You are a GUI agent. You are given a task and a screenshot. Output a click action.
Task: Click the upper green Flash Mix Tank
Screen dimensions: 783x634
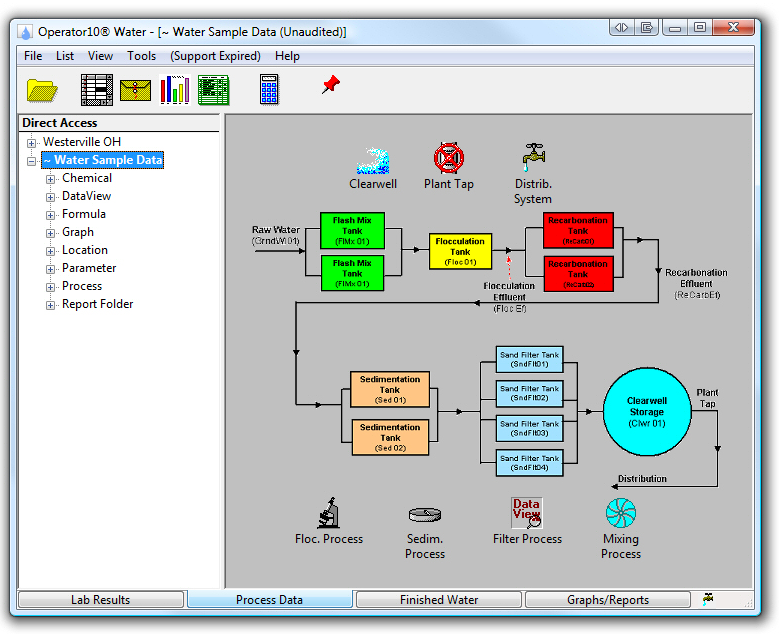pyautogui.click(x=352, y=231)
